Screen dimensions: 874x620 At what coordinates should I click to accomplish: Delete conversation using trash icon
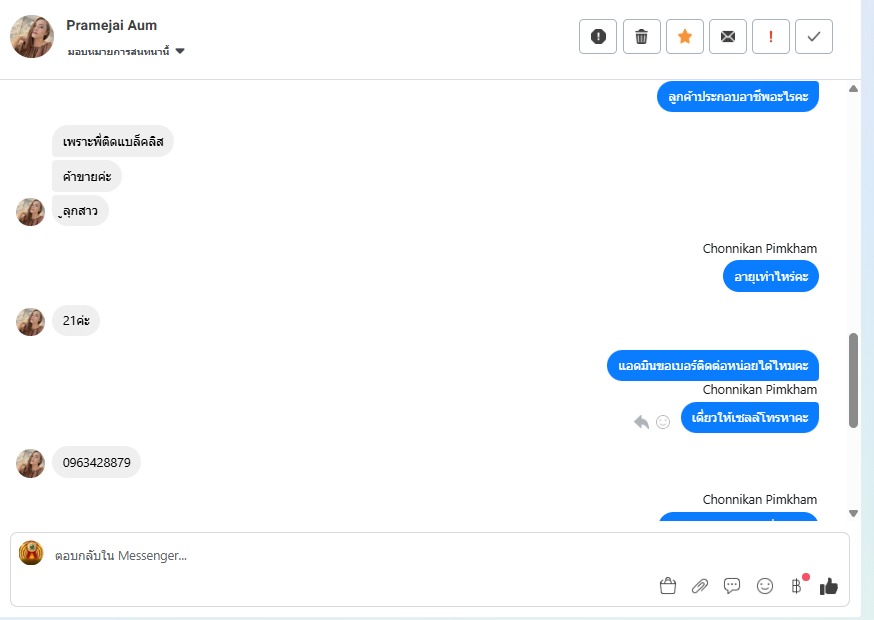tap(642, 37)
